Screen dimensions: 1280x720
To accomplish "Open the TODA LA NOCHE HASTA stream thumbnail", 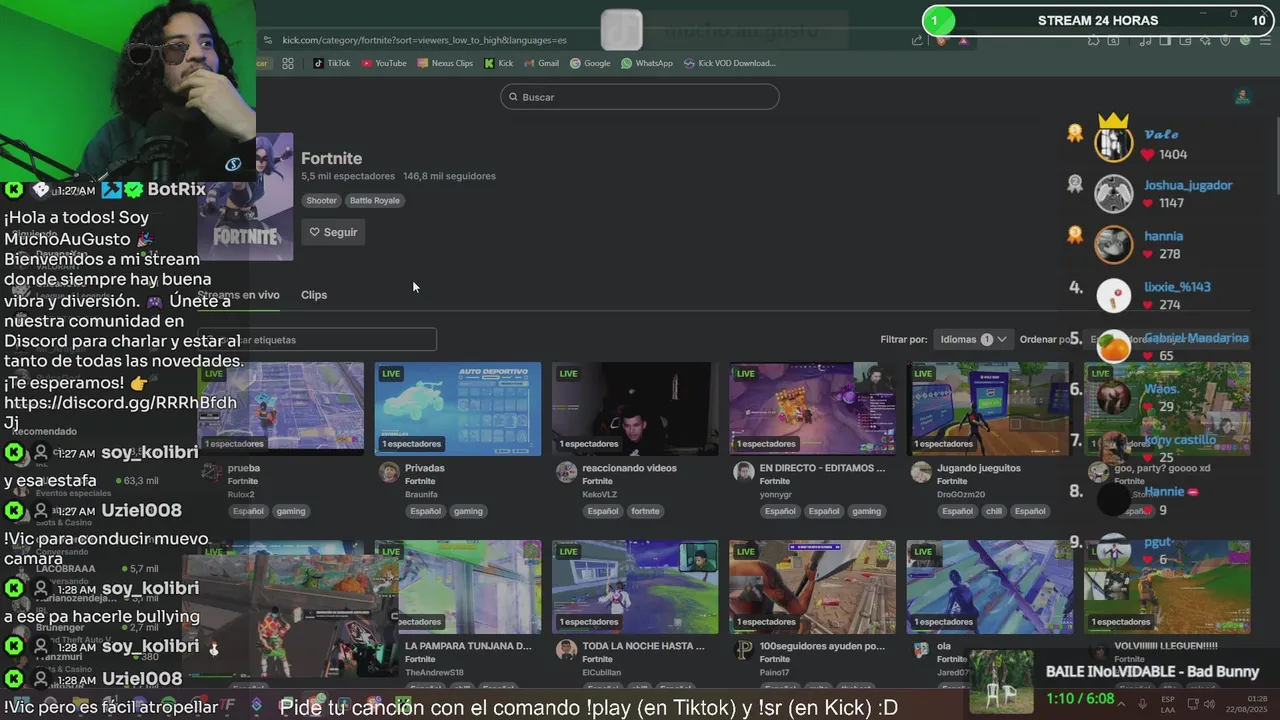I will click(x=635, y=587).
